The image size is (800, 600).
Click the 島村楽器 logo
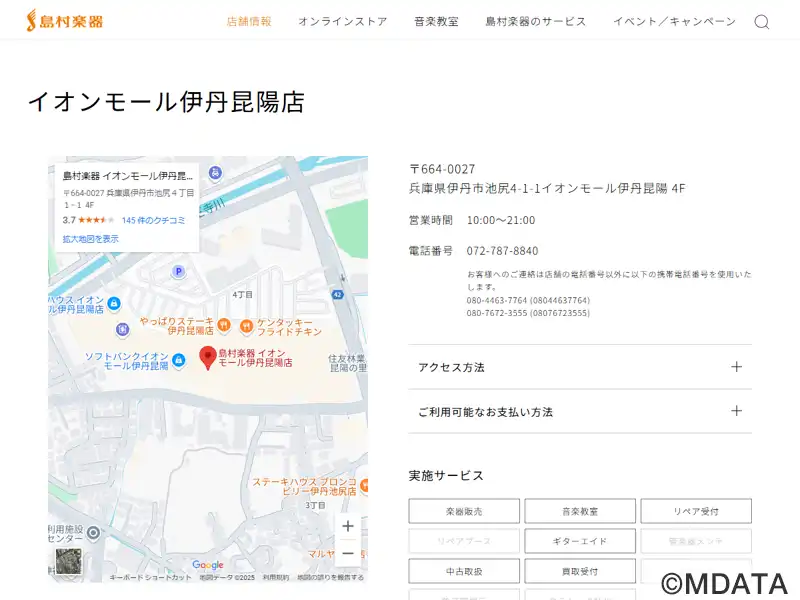pyautogui.click(x=65, y=21)
